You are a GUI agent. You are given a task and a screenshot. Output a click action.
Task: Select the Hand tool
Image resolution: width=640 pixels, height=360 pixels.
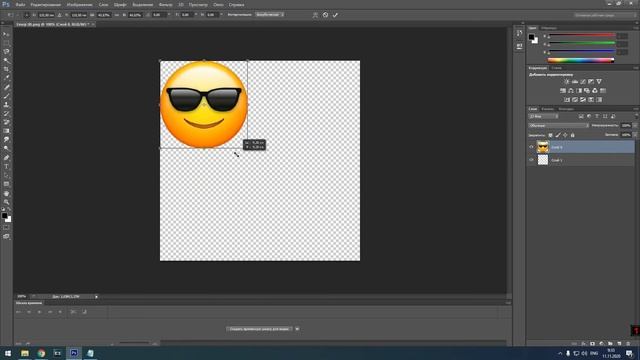click(6, 193)
